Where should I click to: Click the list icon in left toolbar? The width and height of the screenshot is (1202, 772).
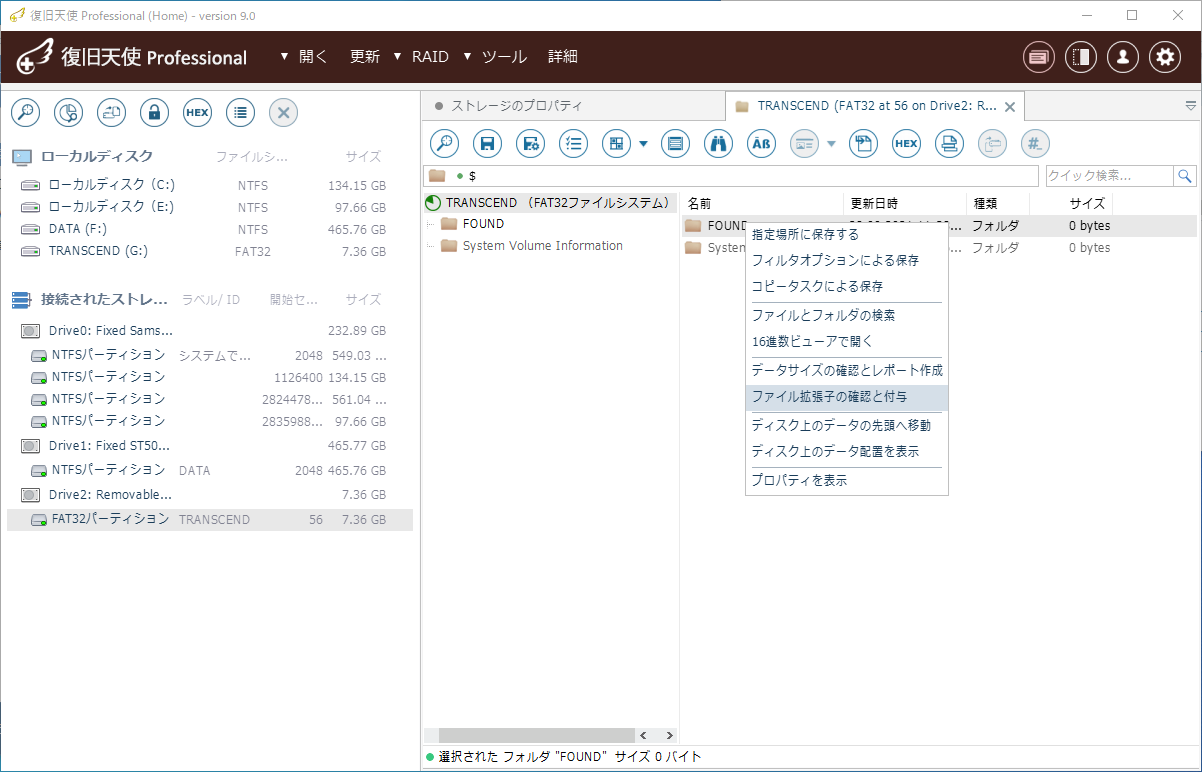coord(240,113)
